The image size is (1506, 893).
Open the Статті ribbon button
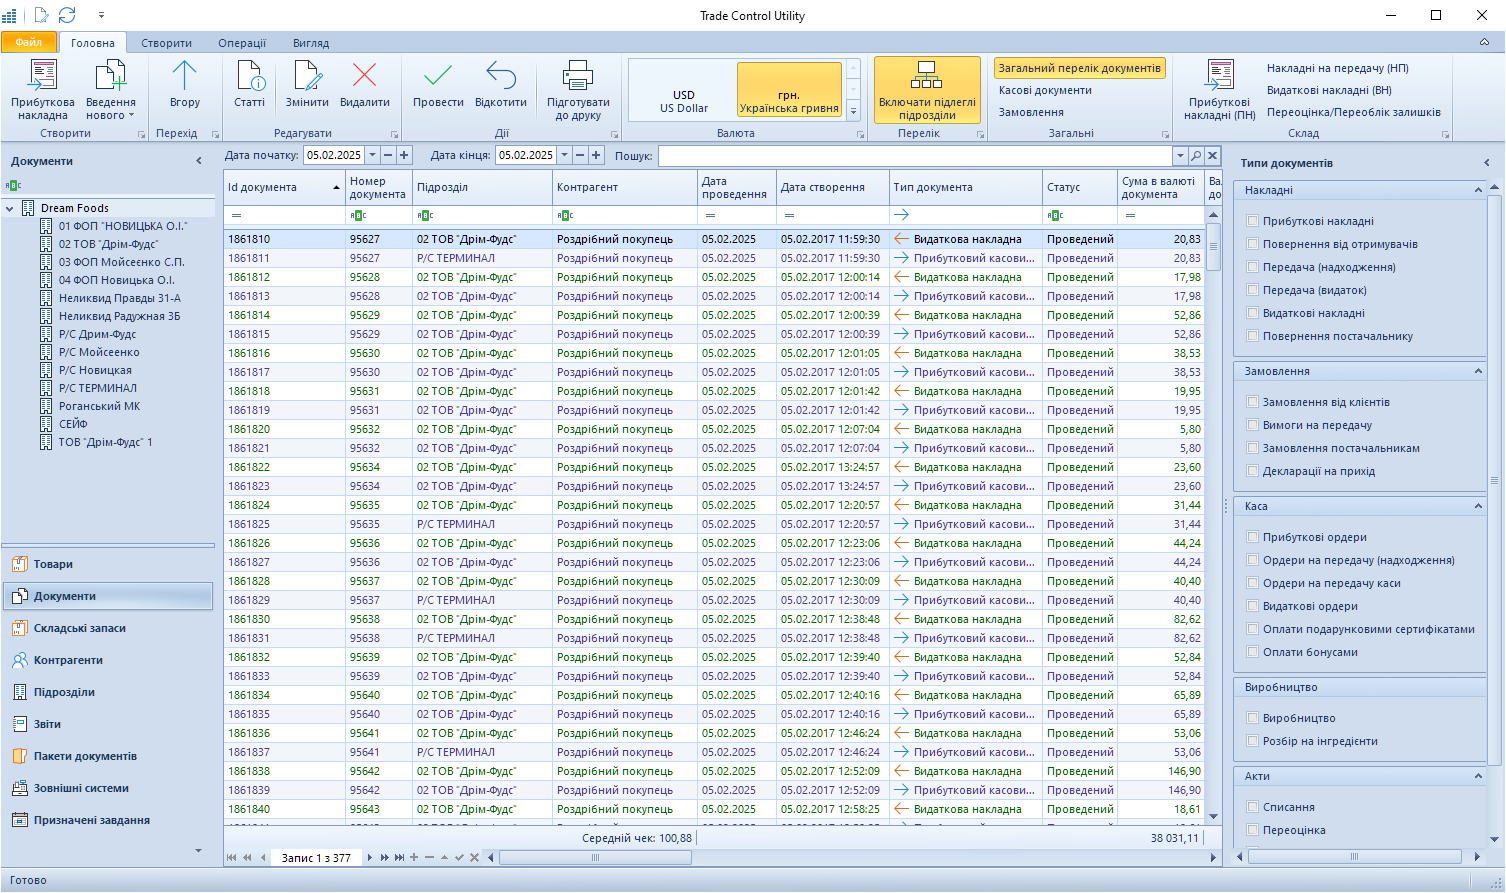pos(249,84)
